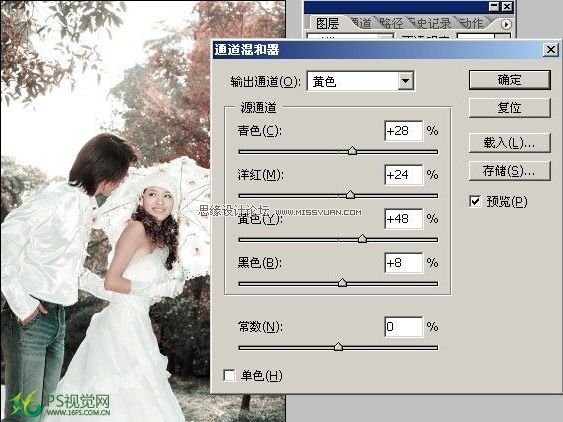Enable the 单色(H) monochrome checkbox

tap(229, 376)
